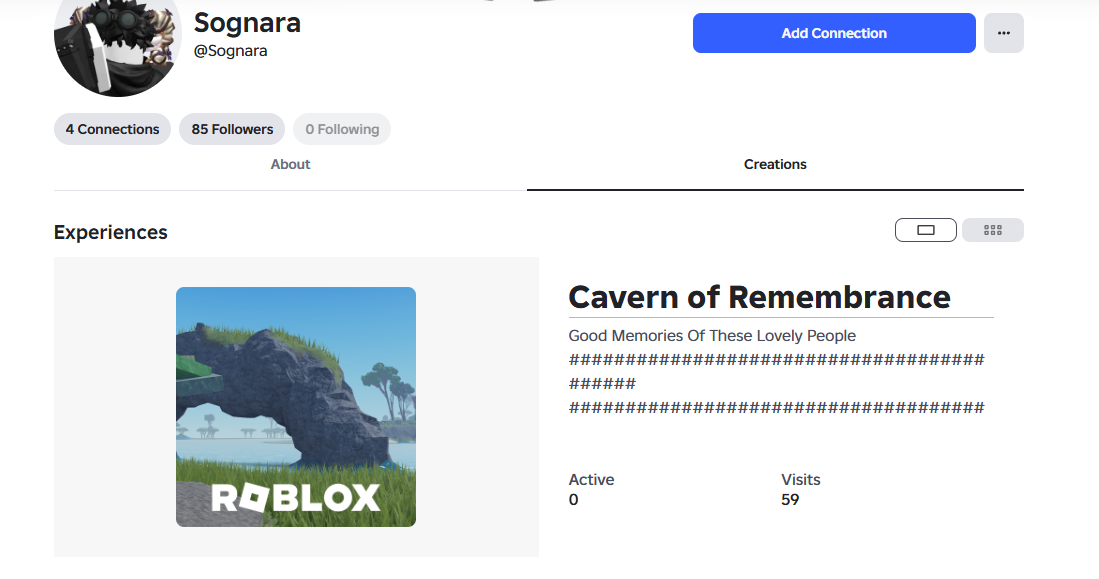Open the 4 Connections list

point(112,129)
